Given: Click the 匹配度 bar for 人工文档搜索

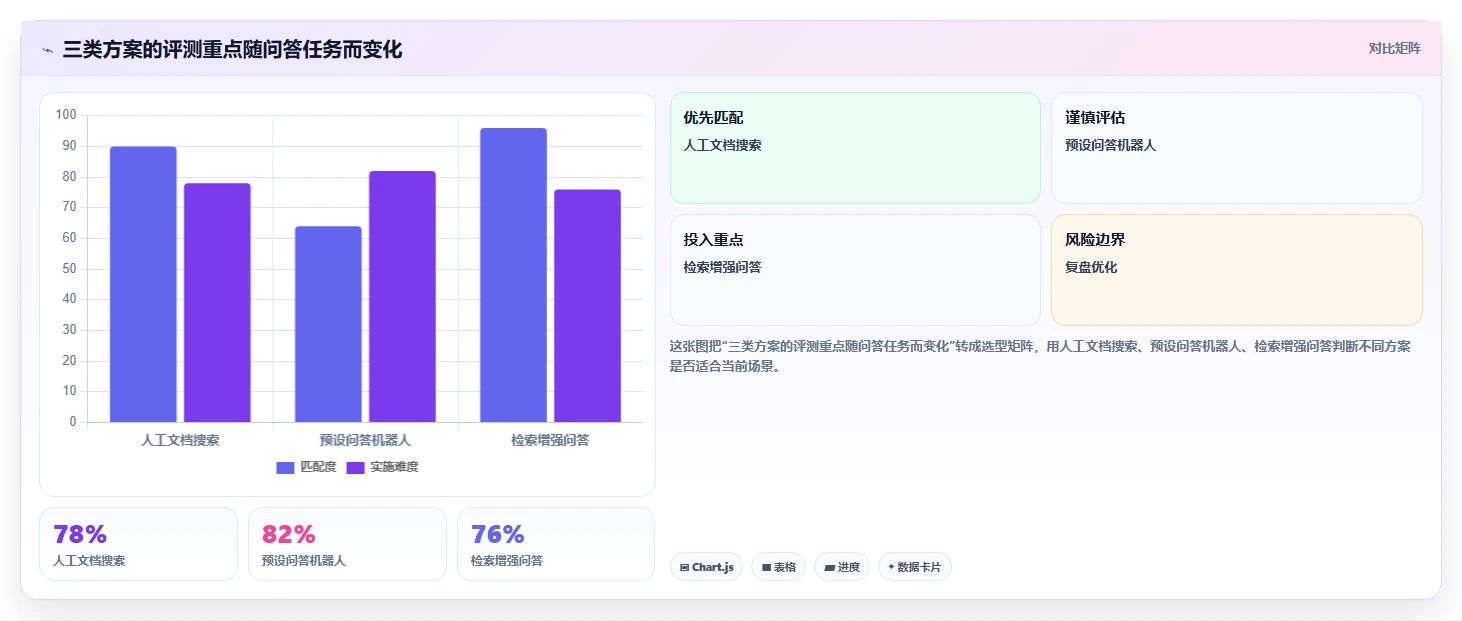Looking at the screenshot, I should pos(143,284).
